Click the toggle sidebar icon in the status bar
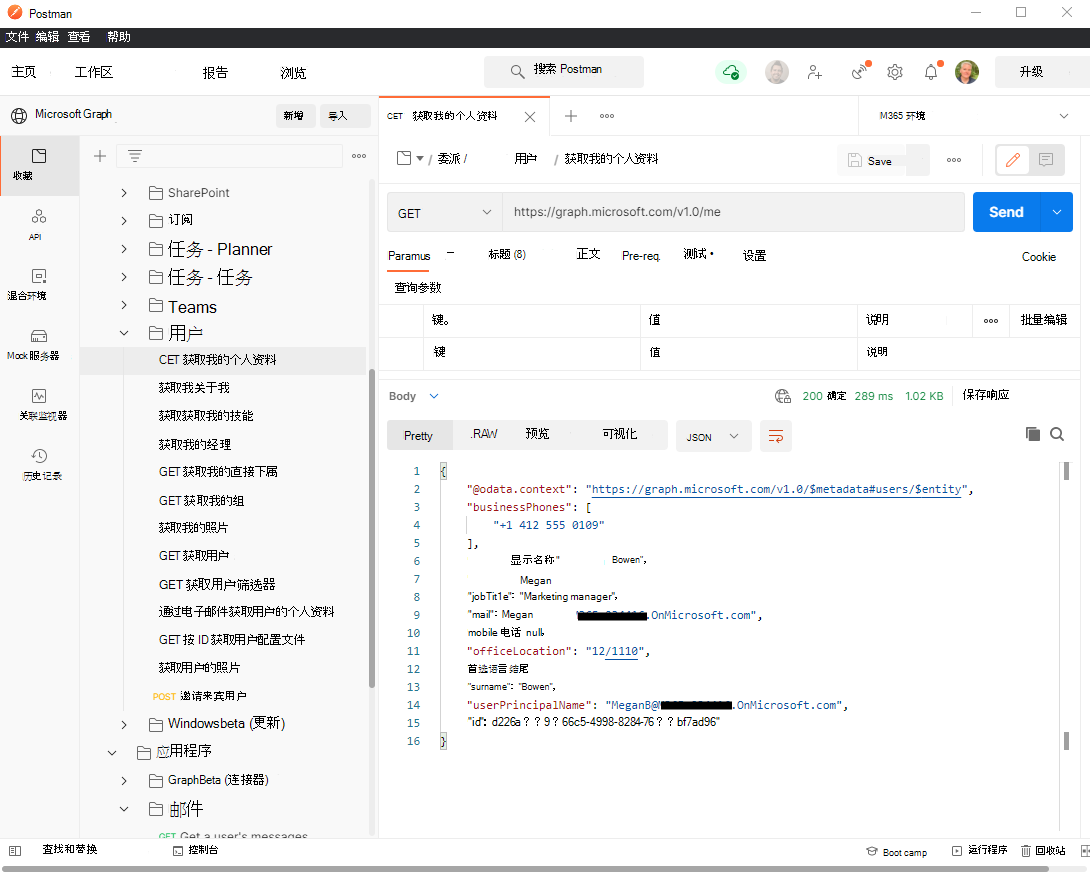Viewport: 1090px width, 874px height. click(15, 850)
